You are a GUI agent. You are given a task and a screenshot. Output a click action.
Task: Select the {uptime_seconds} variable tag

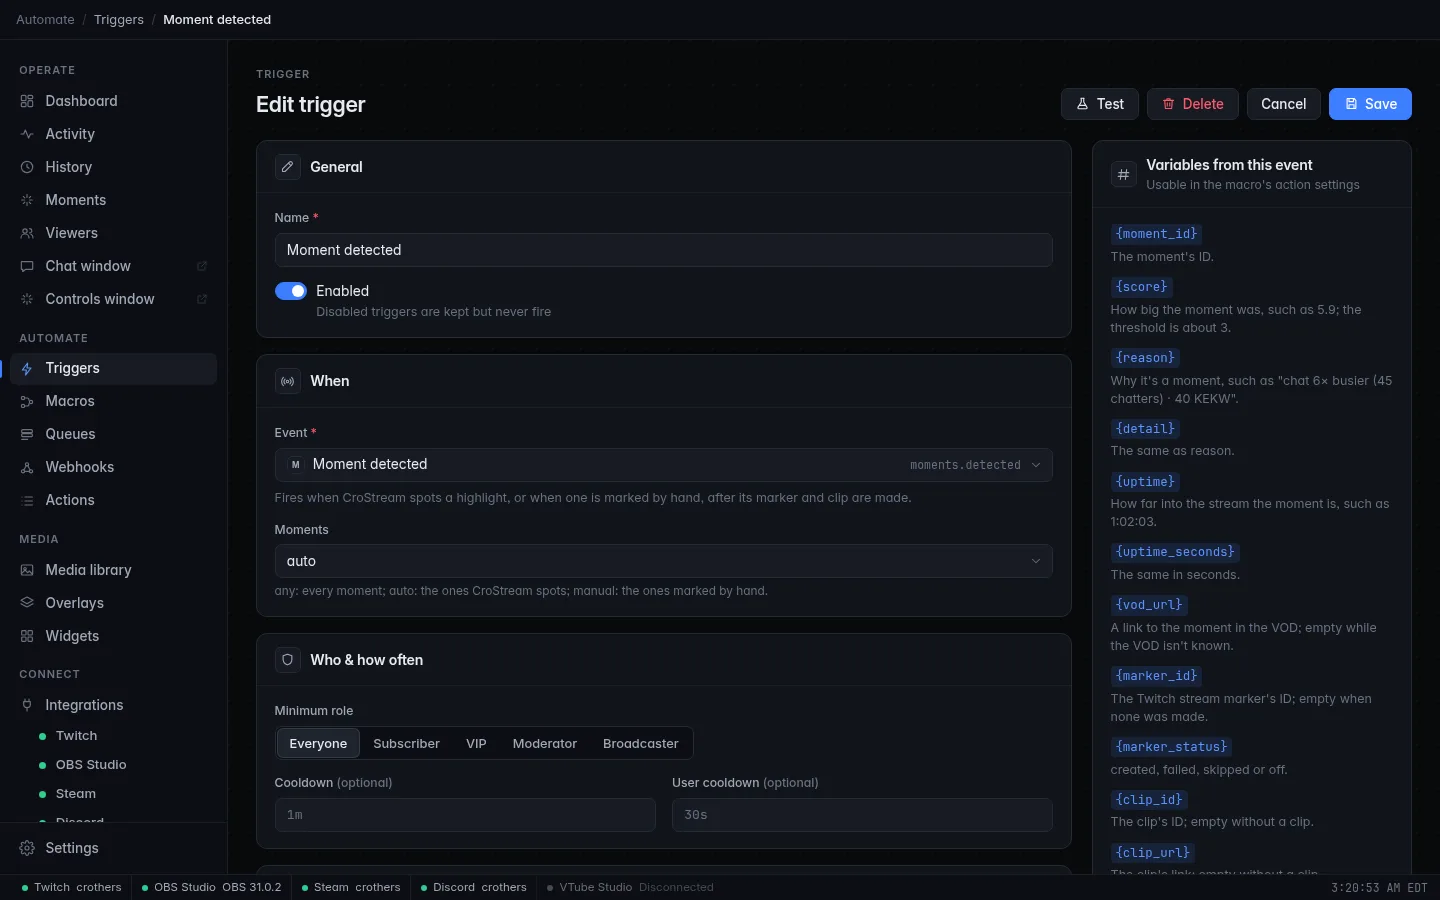[x=1175, y=552]
